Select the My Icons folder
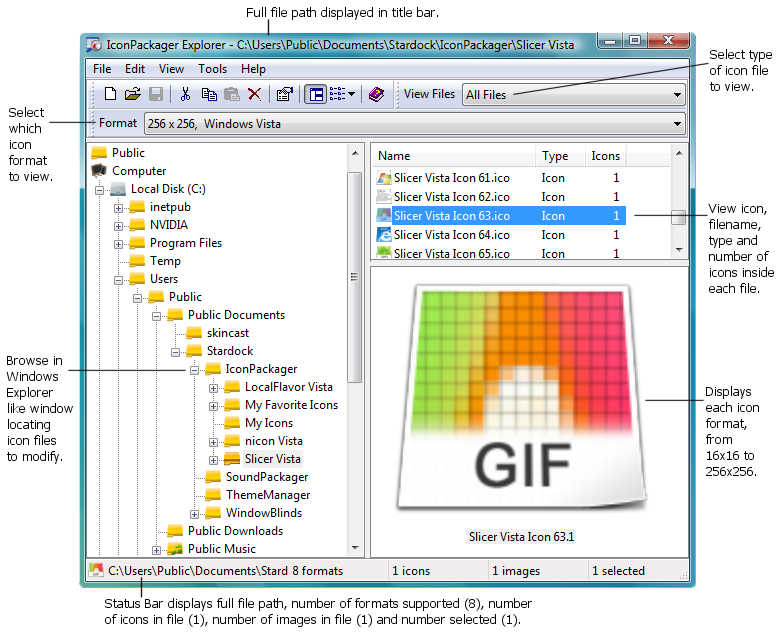This screenshot has height=632, width=776. pyautogui.click(x=269, y=423)
